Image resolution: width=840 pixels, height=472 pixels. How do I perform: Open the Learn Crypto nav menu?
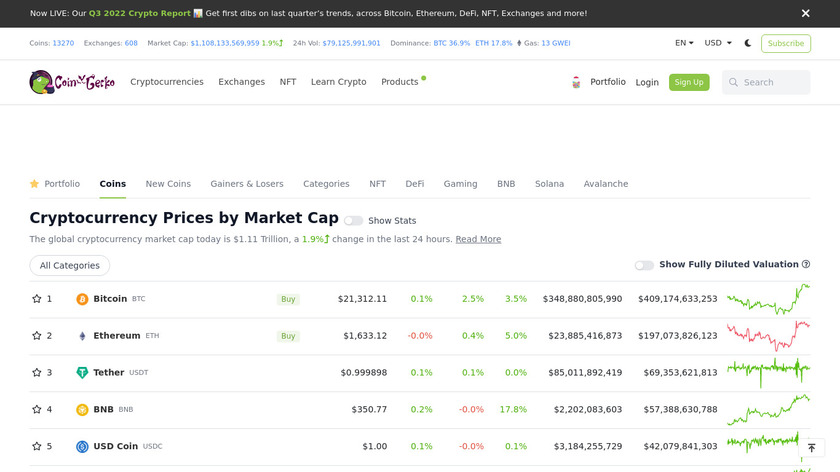coord(339,82)
